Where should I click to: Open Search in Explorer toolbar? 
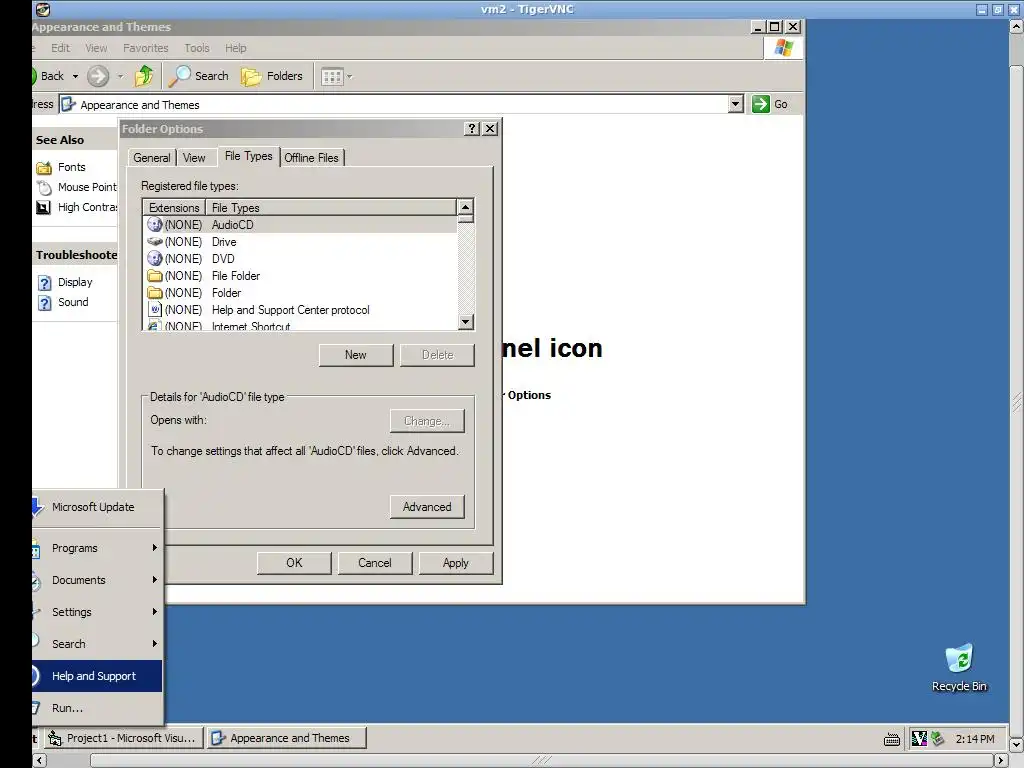(199, 76)
